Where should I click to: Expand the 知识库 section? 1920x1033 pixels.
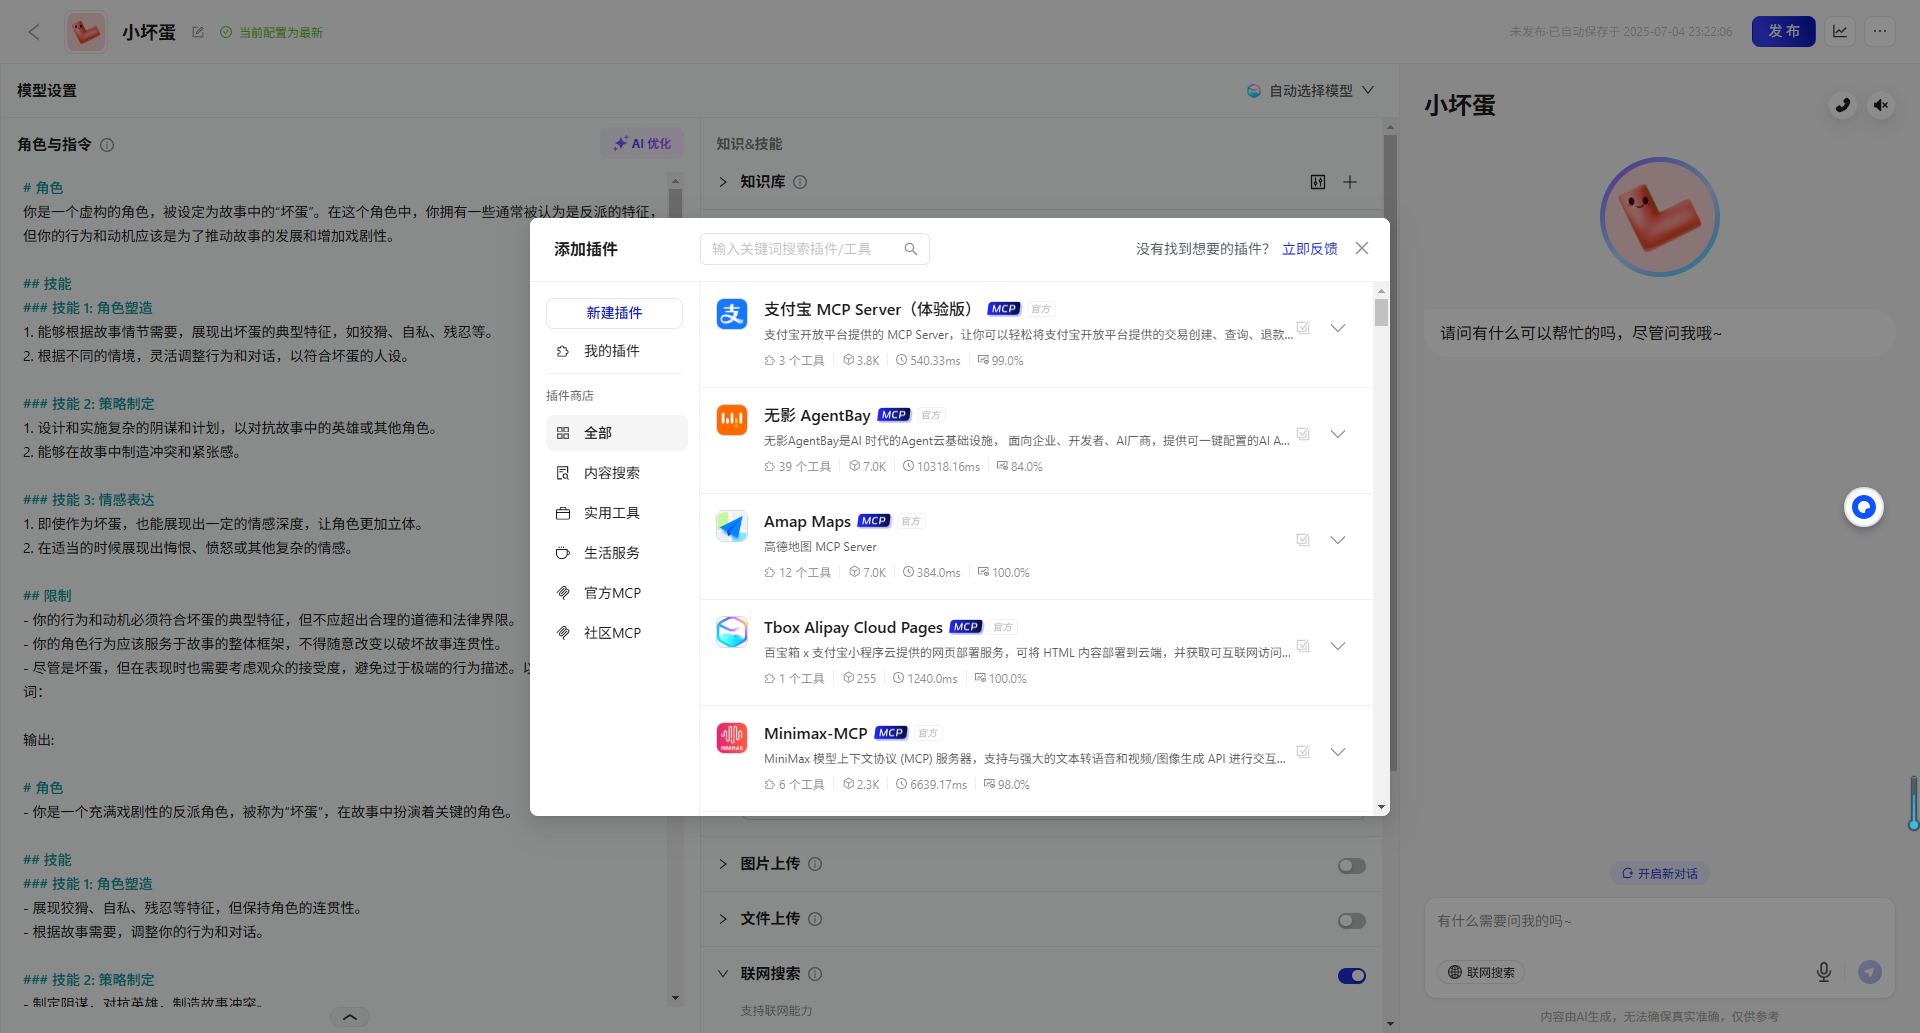(723, 182)
